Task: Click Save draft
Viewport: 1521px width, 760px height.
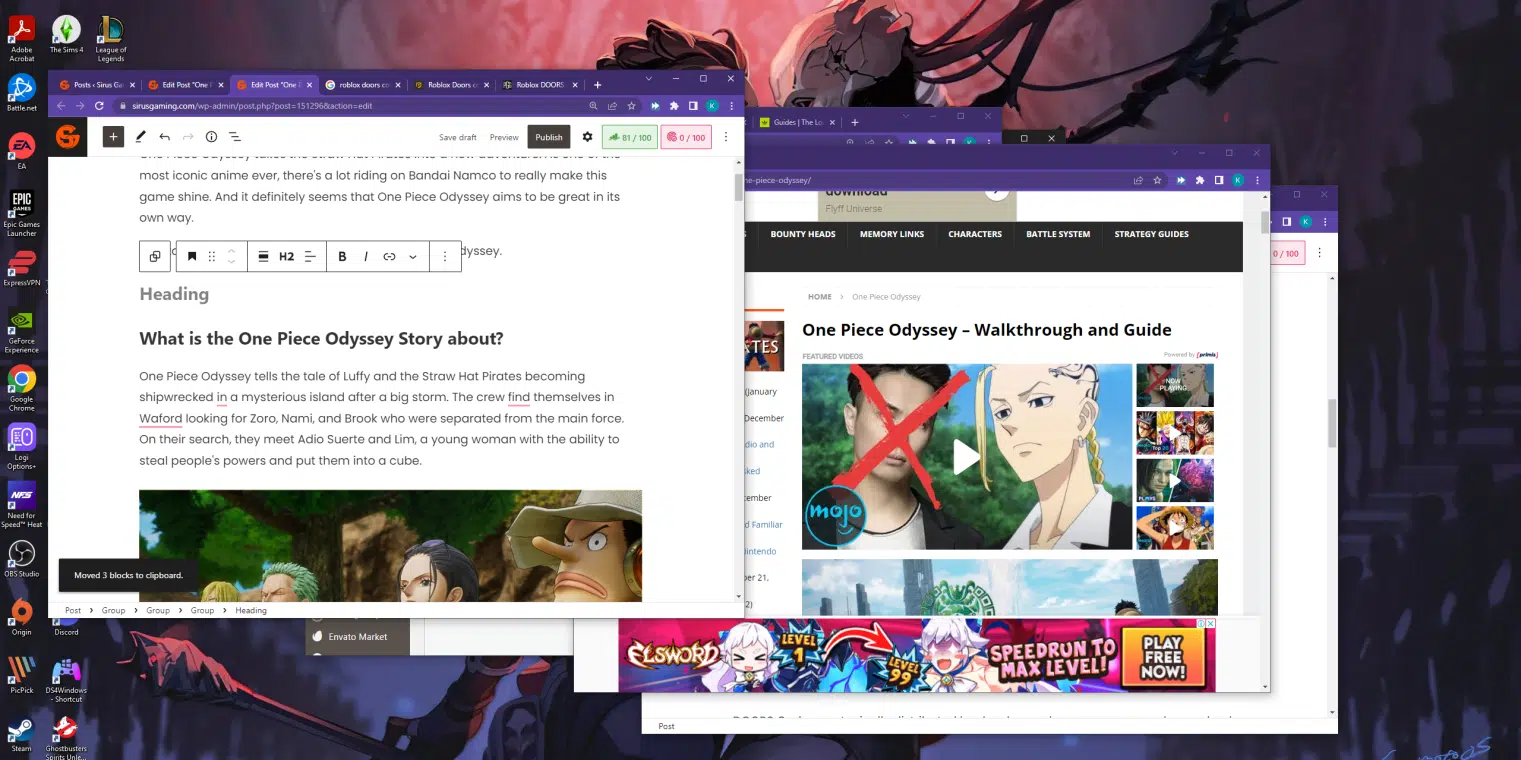Action: (x=457, y=137)
